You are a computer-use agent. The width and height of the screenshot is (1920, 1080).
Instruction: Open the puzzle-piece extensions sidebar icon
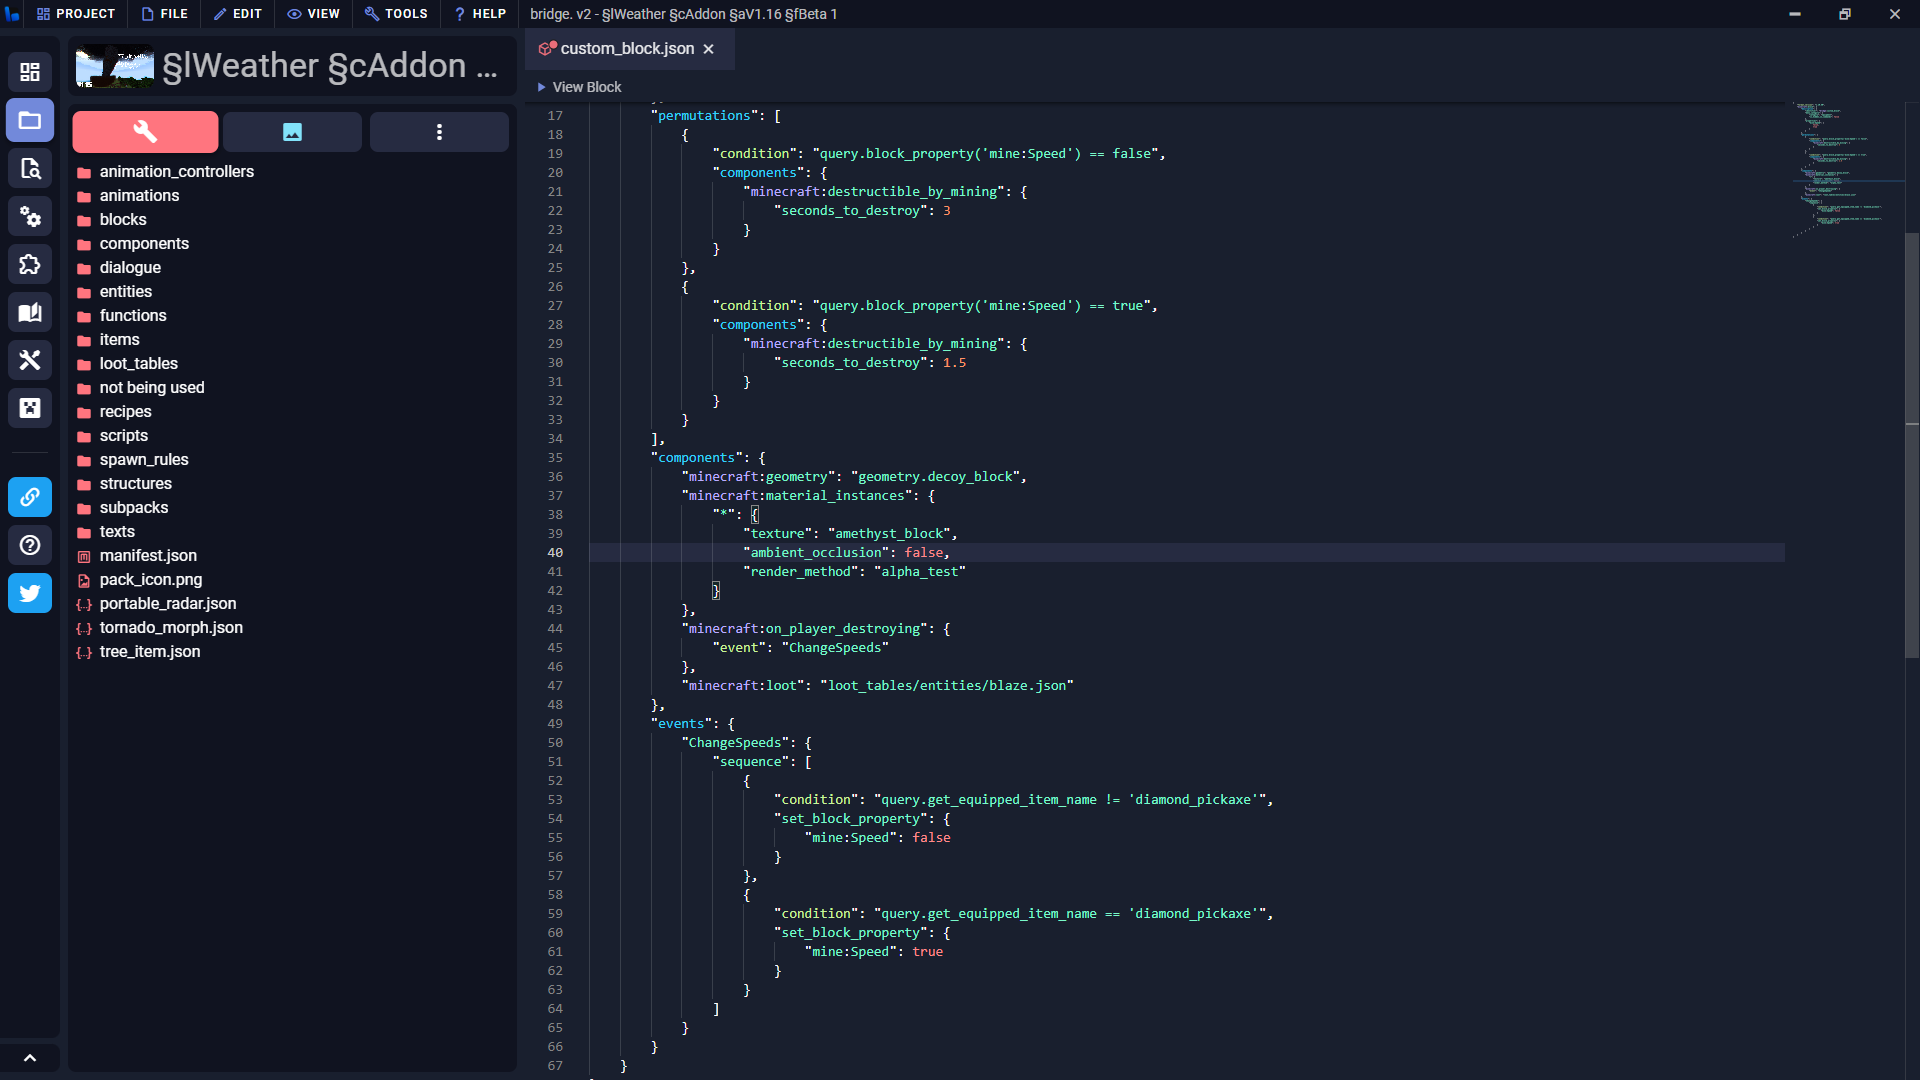[30, 265]
